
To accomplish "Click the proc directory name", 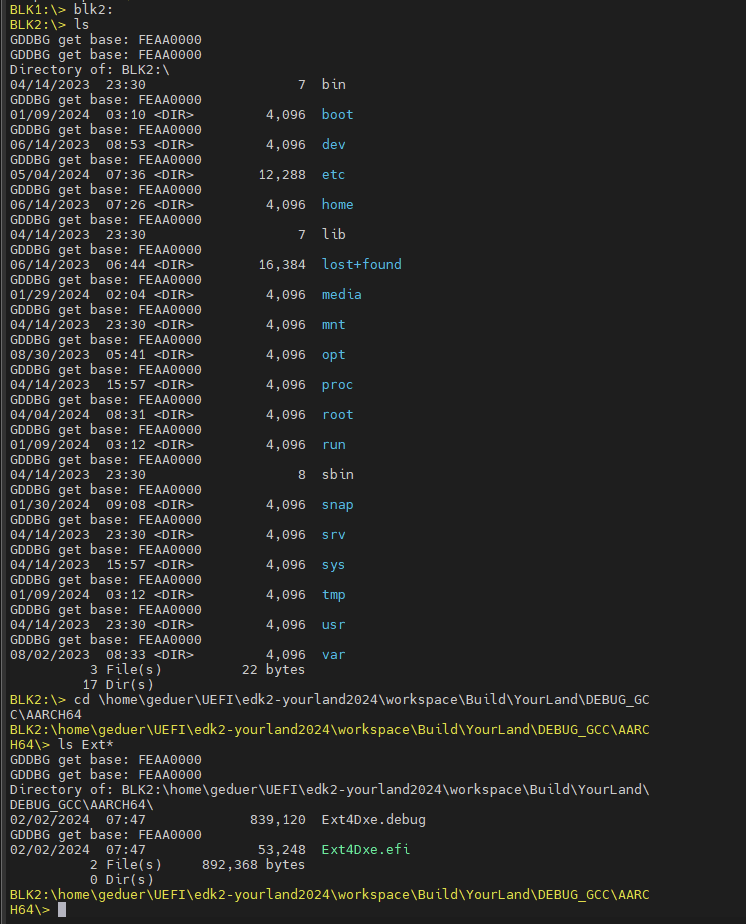I will pos(337,385).
